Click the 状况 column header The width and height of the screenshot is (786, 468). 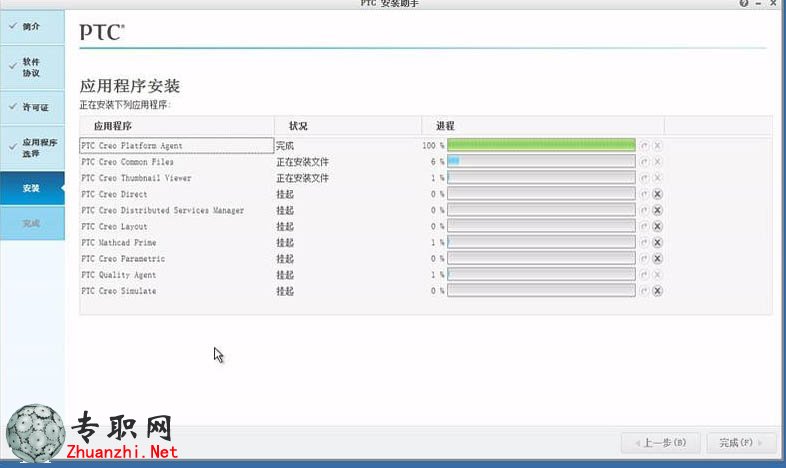348,126
